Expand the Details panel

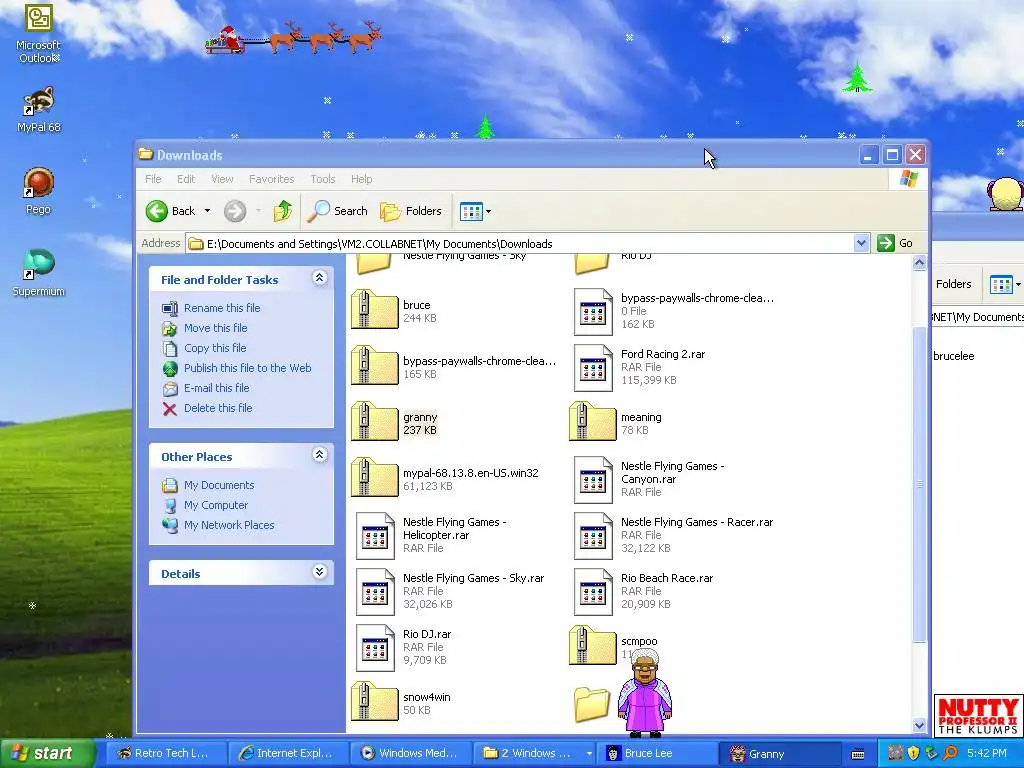[x=319, y=572]
